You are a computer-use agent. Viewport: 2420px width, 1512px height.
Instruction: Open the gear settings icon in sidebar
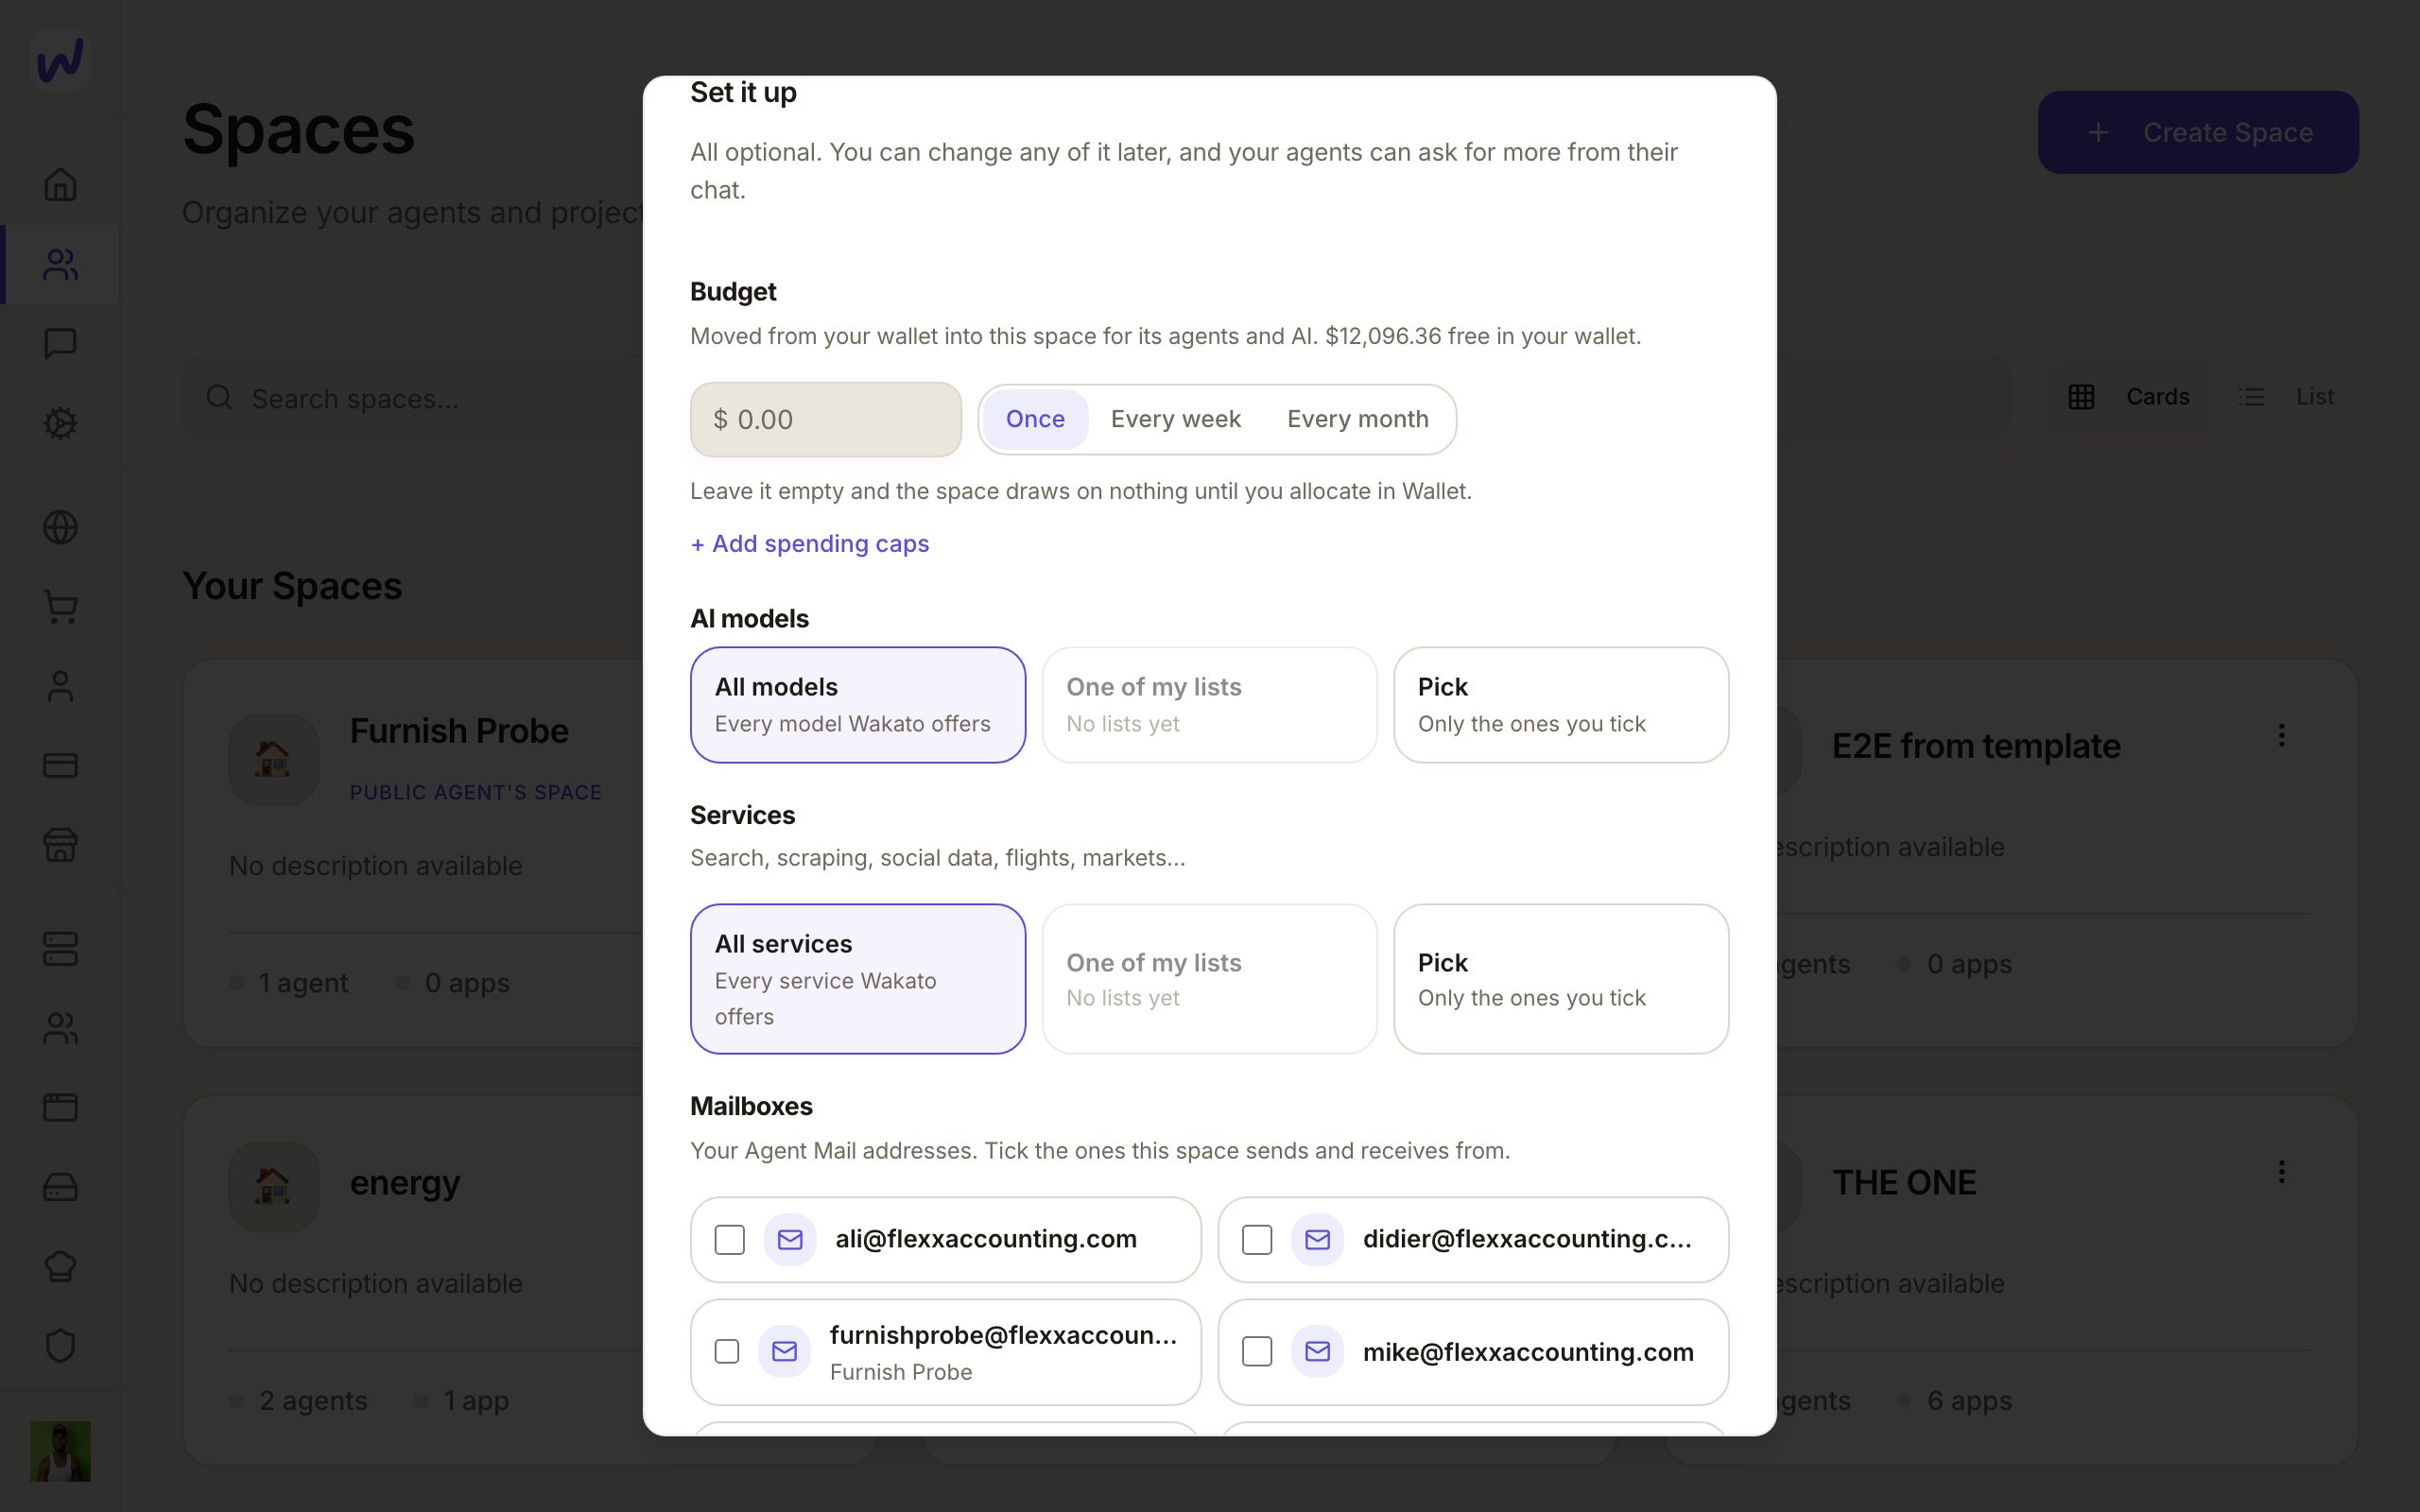tap(60, 423)
